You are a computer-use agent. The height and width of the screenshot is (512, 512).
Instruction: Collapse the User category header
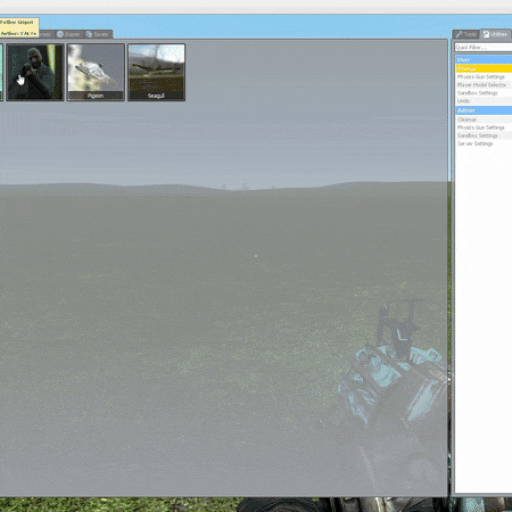click(484, 60)
